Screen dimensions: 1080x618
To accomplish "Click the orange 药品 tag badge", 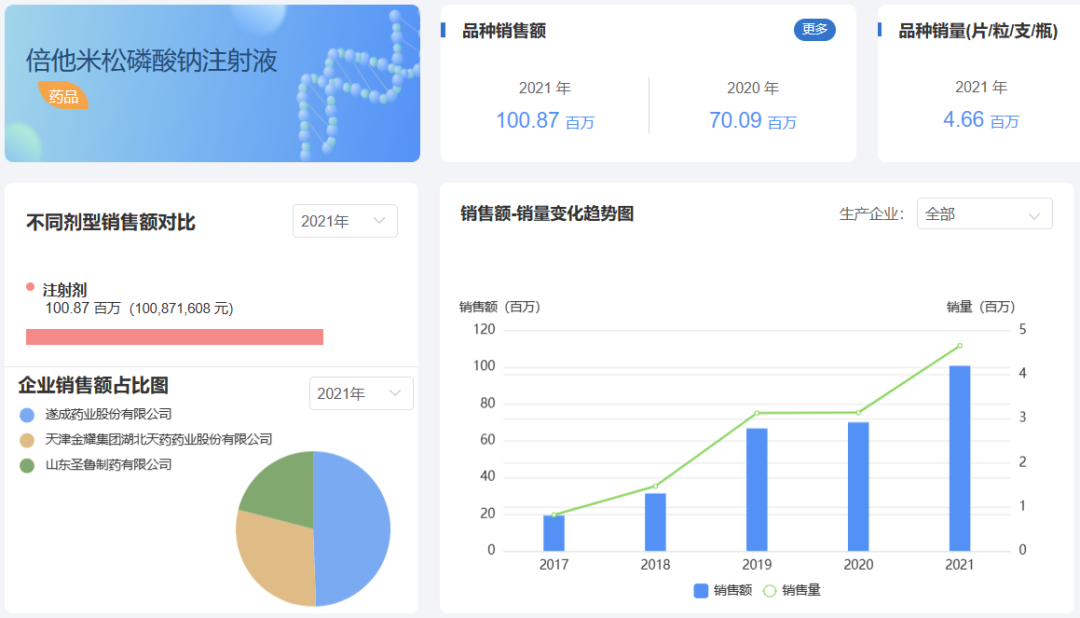I will (x=63, y=96).
